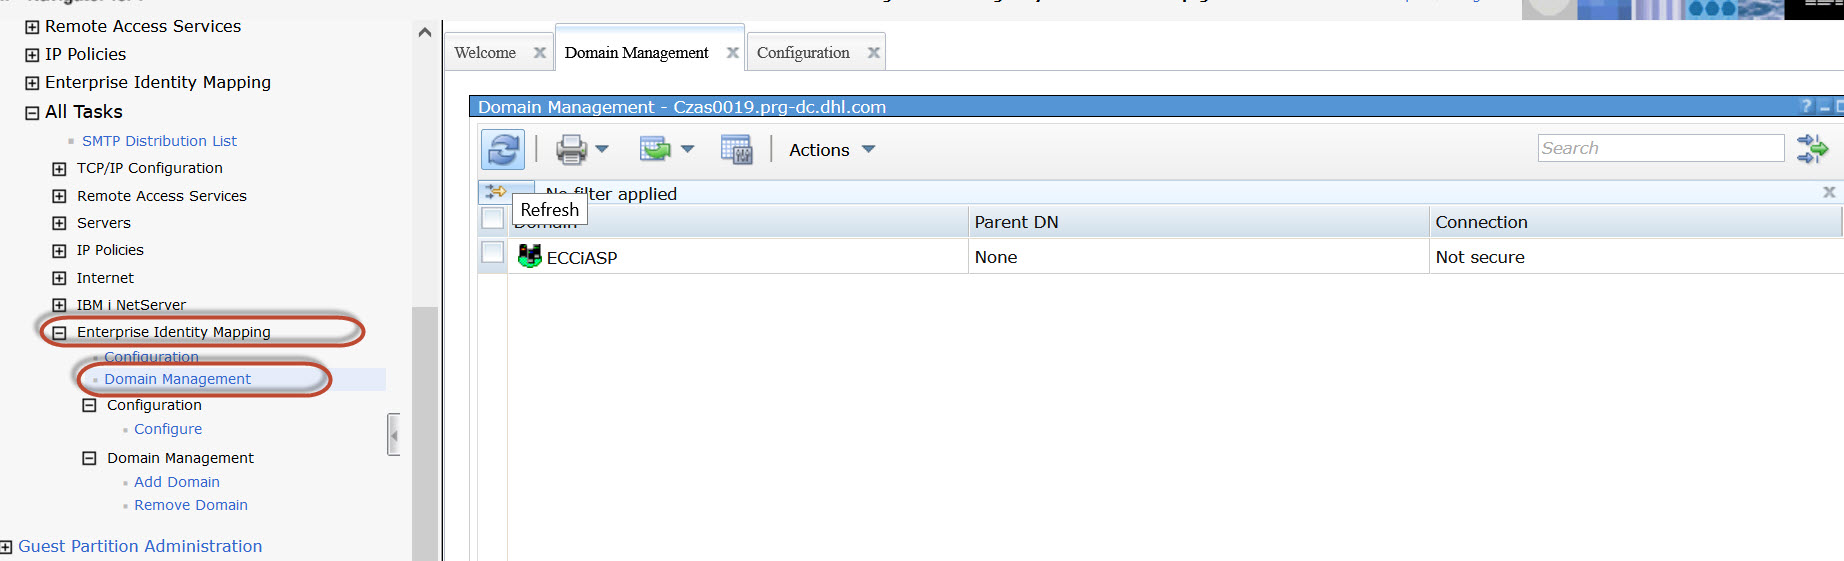Viewport: 1844px width, 561px height.
Task: Open the Actions dropdown menu
Action: pos(831,150)
